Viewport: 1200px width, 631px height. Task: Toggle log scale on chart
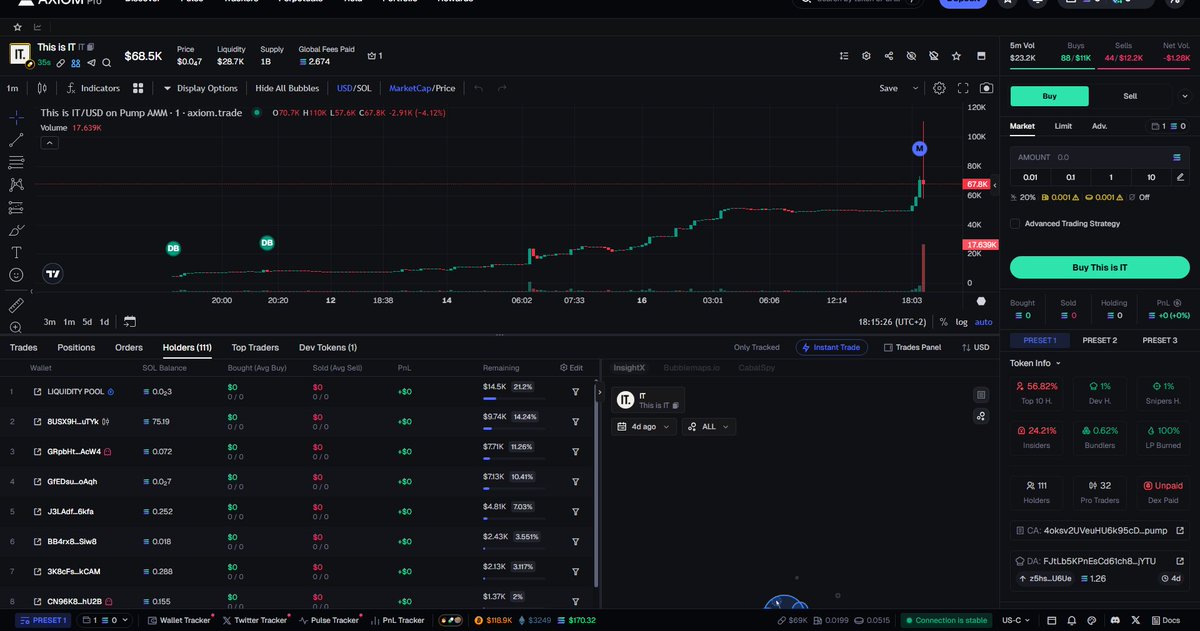(961, 322)
